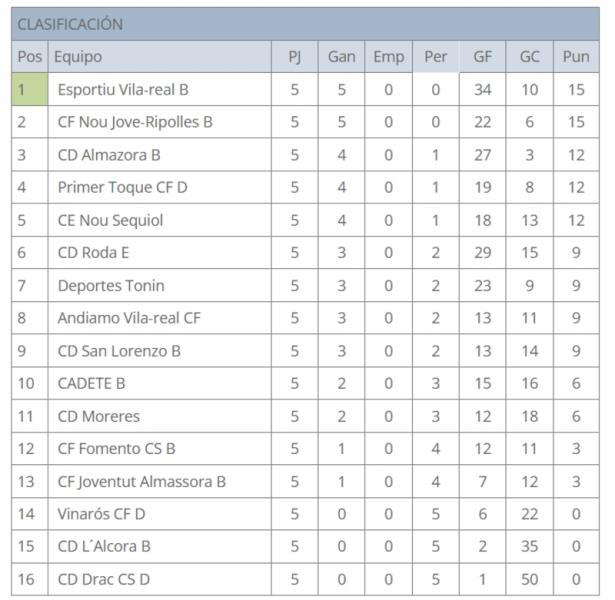The image size is (615, 600).
Task: Select the CADETE B team entry
Action: pyautogui.click(x=91, y=383)
